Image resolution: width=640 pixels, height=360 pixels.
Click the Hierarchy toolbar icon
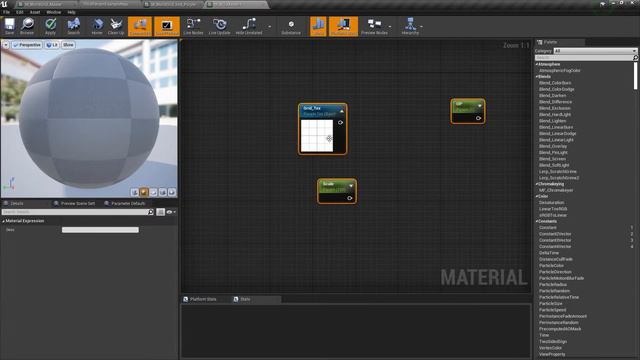coord(410,26)
